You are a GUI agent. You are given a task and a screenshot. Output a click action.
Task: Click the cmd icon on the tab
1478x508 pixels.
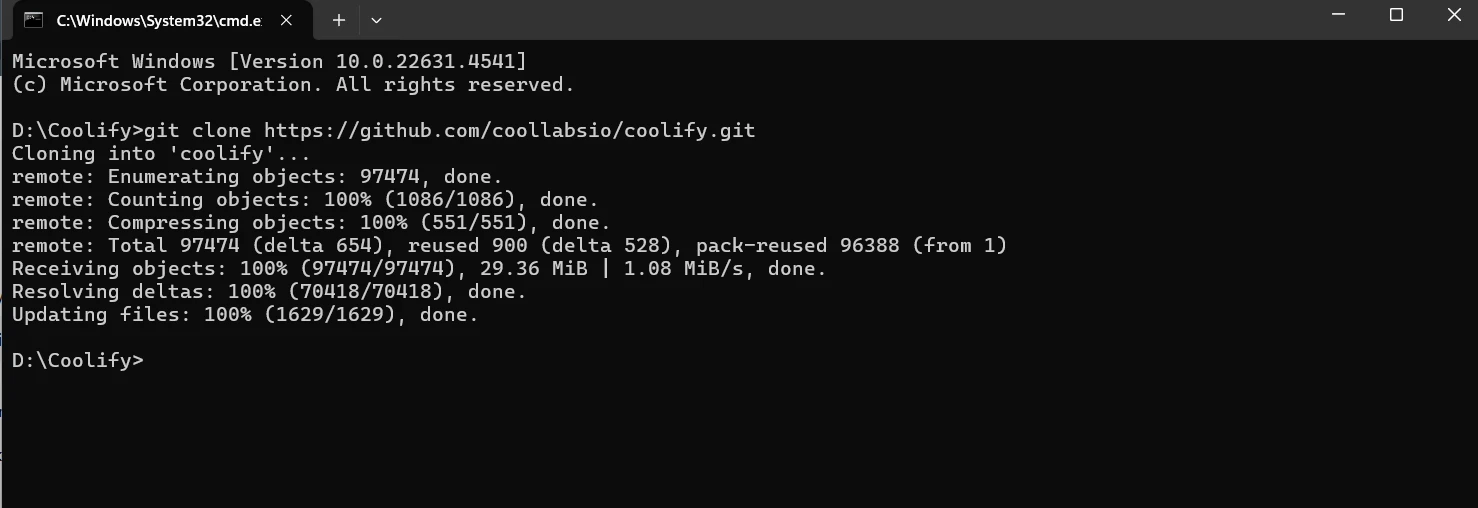click(x=34, y=20)
